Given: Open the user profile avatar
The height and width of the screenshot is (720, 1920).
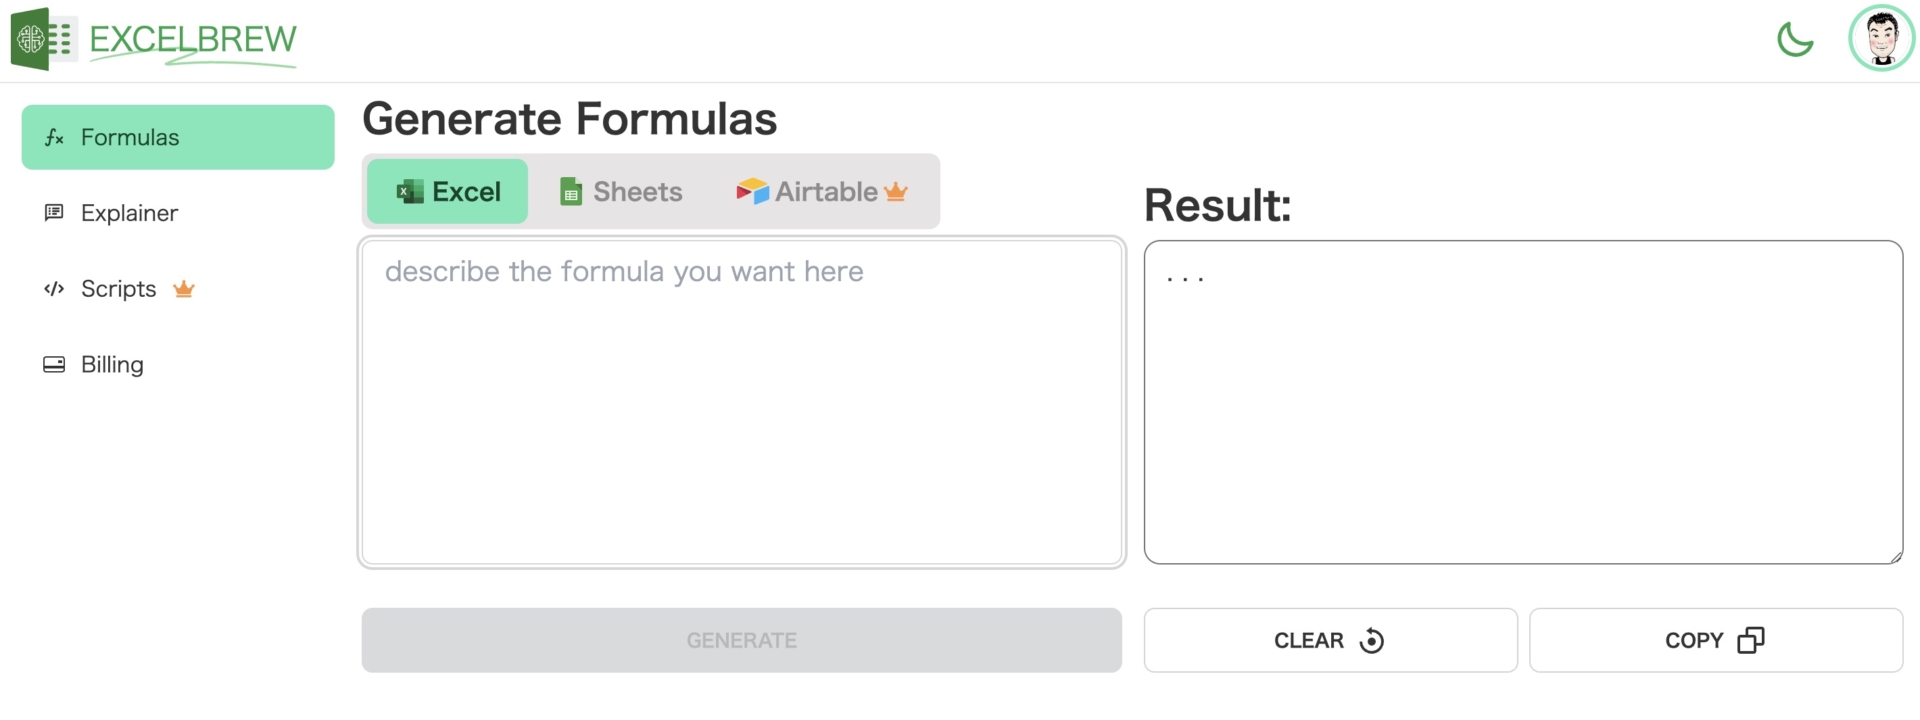Looking at the screenshot, I should (1881, 39).
